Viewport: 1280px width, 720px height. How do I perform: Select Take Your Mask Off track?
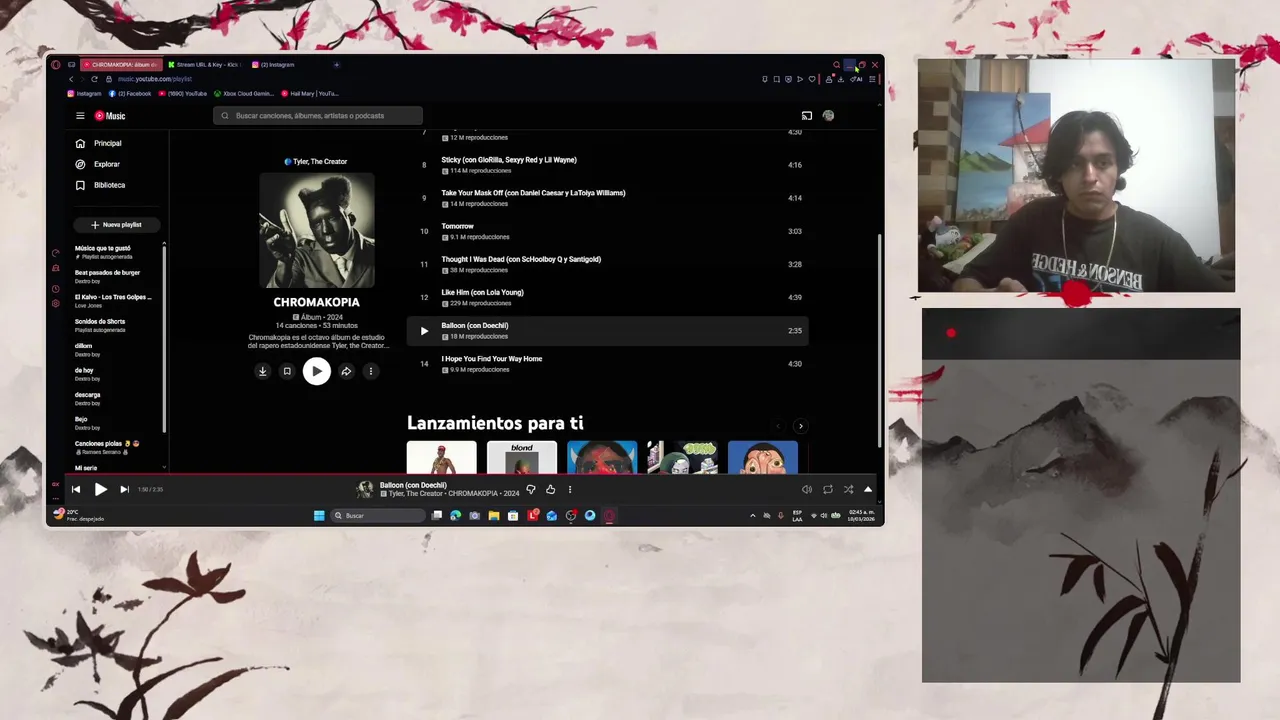(x=607, y=198)
